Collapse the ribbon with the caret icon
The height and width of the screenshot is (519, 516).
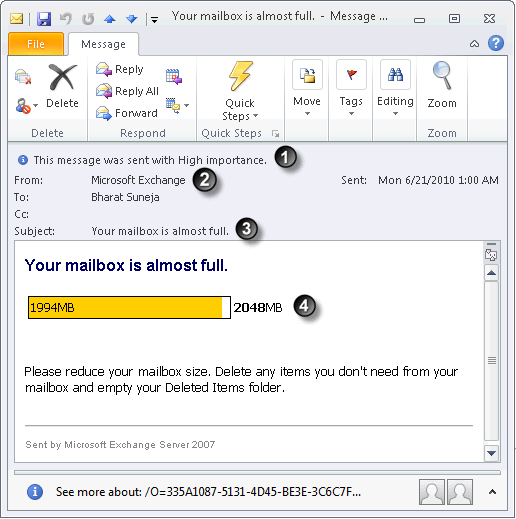tap(474, 44)
